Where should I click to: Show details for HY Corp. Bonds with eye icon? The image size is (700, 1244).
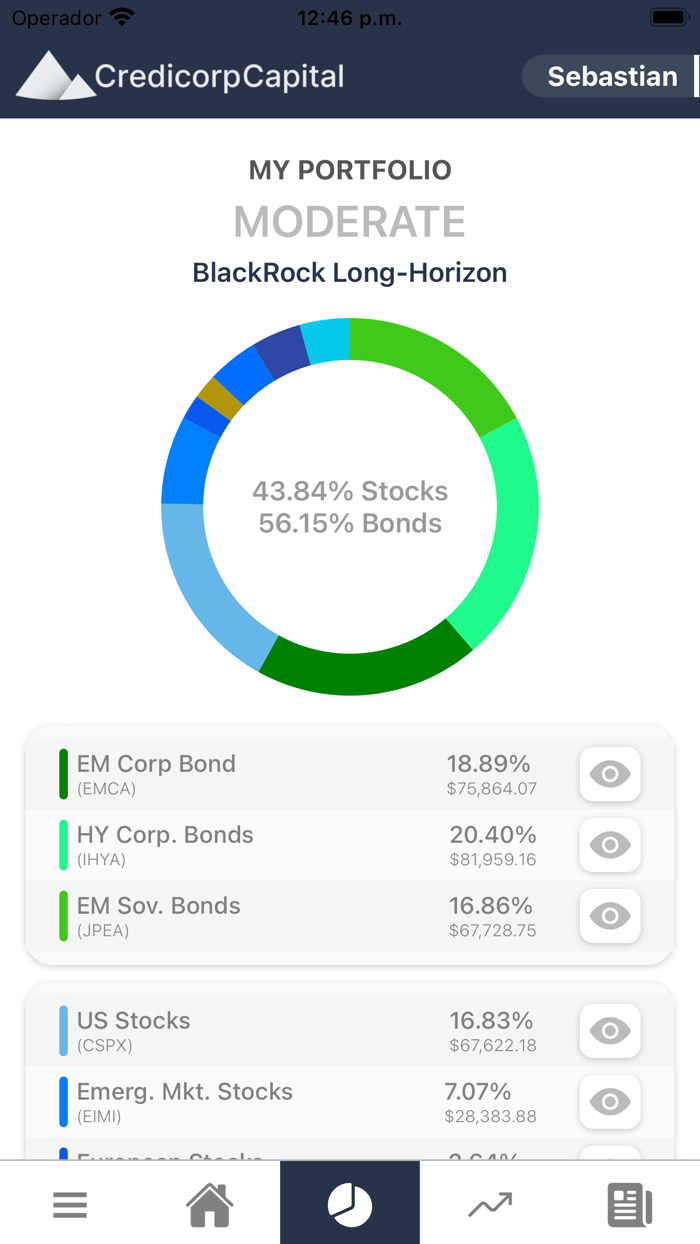(x=609, y=845)
